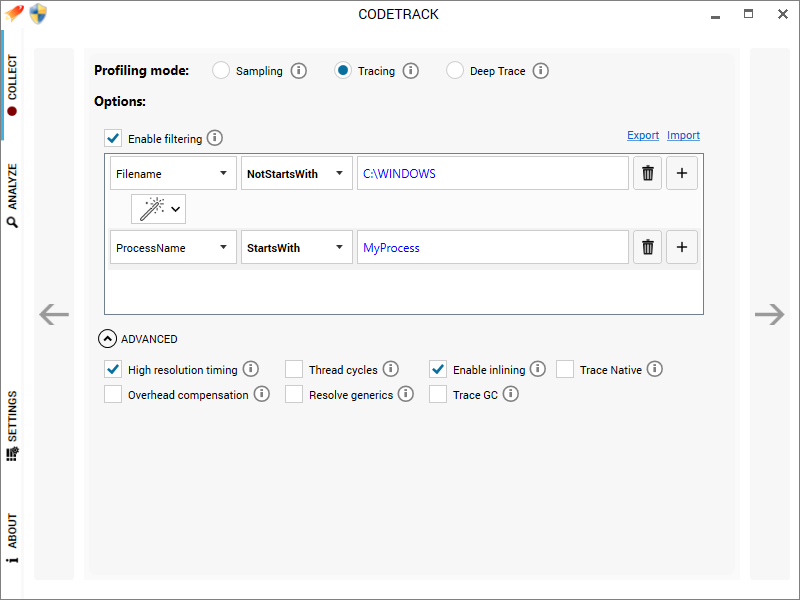Viewport: 800px width, 600px height.
Task: Switch to the ANALYZE tab
Action: [x=12, y=195]
